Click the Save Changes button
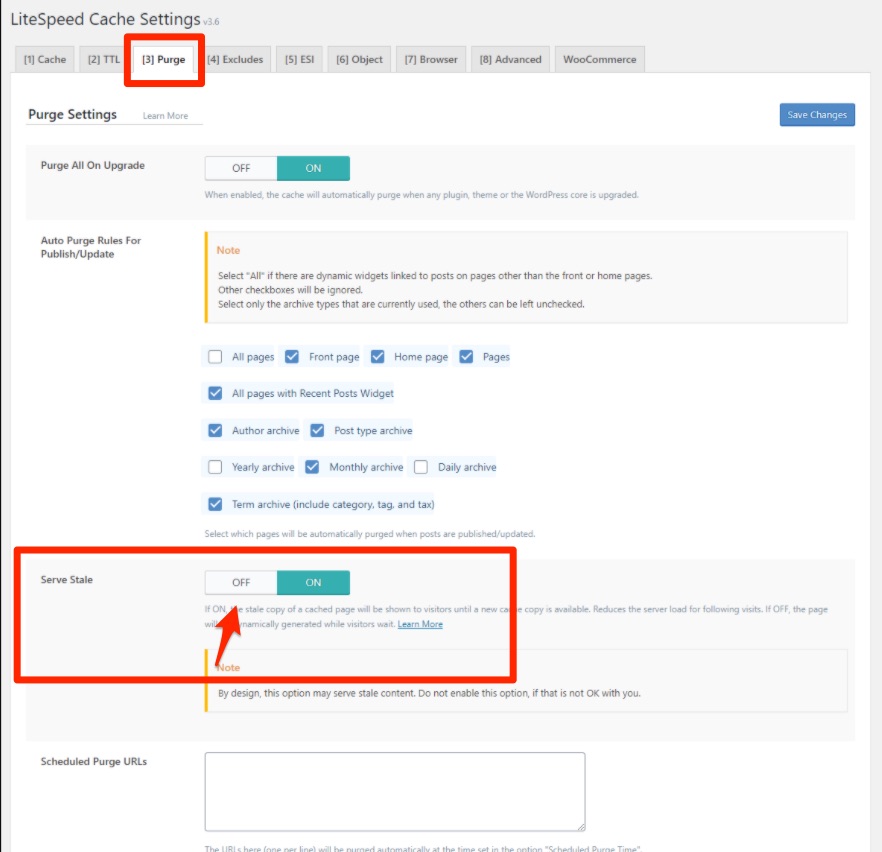 (816, 115)
